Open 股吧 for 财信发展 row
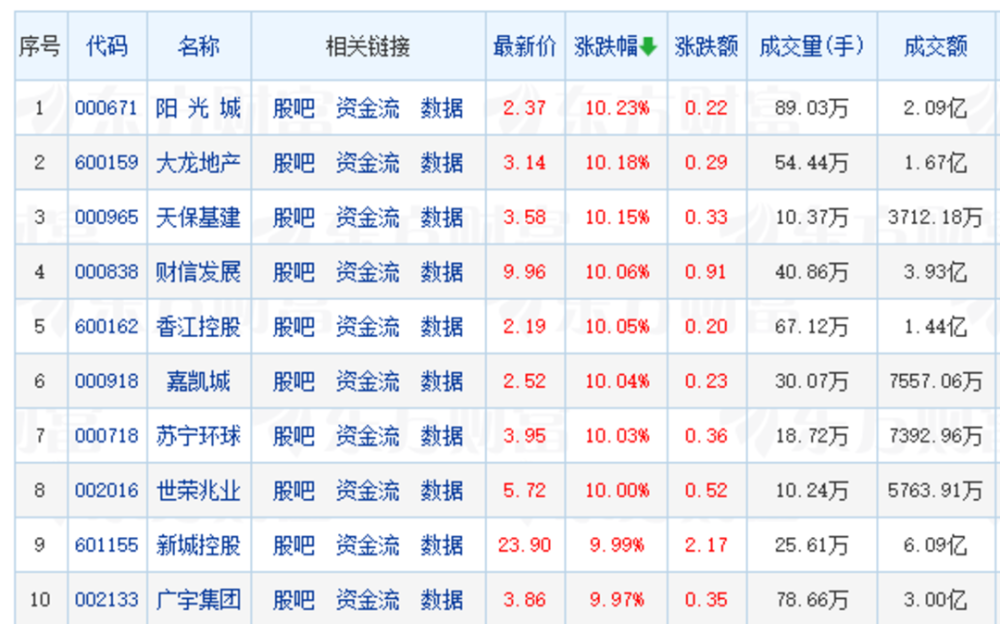The height and width of the screenshot is (624, 1000). [x=294, y=272]
